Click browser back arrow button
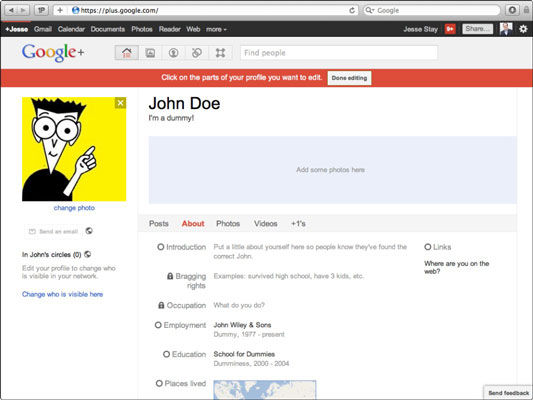The height and width of the screenshot is (400, 533). tap(11, 10)
